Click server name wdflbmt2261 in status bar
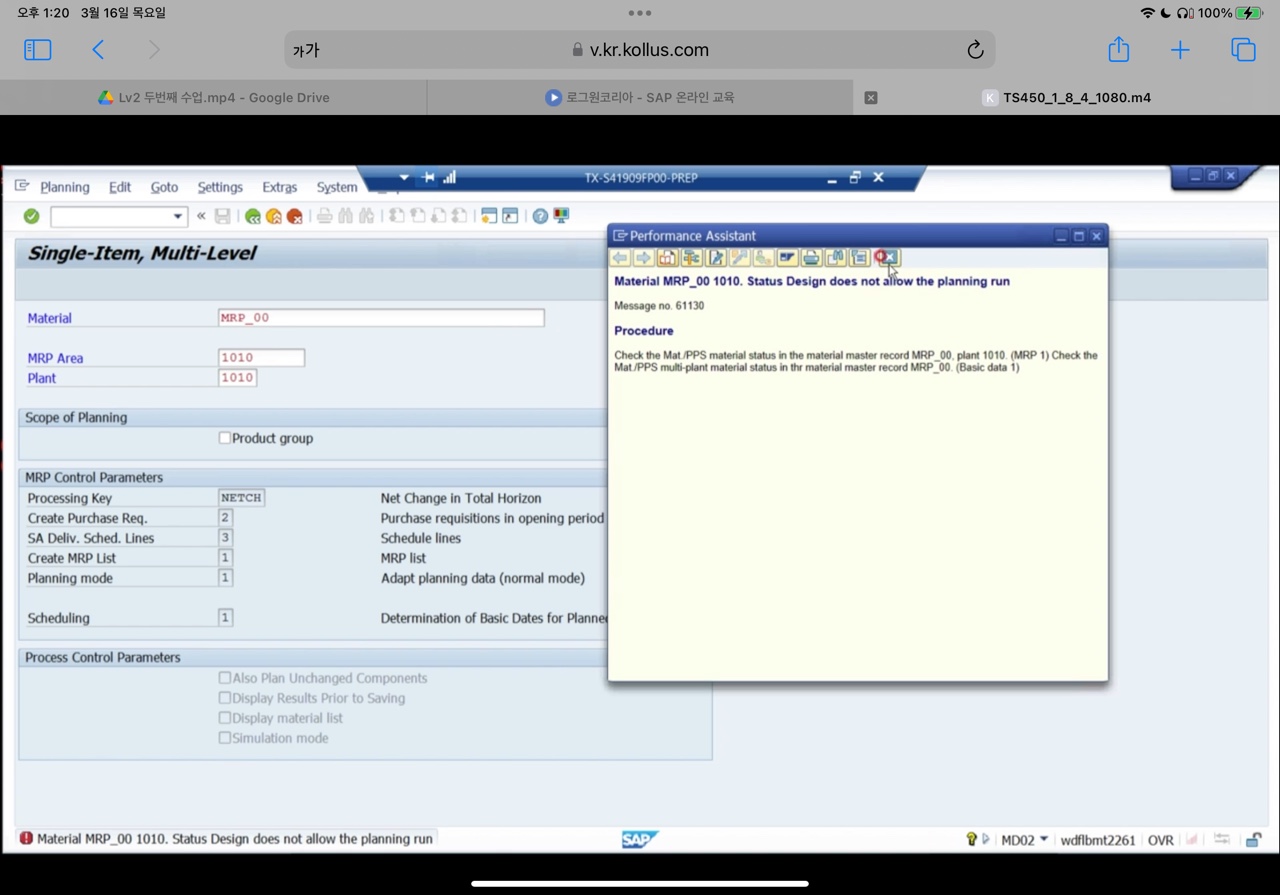This screenshot has height=895, width=1280. tap(1098, 840)
